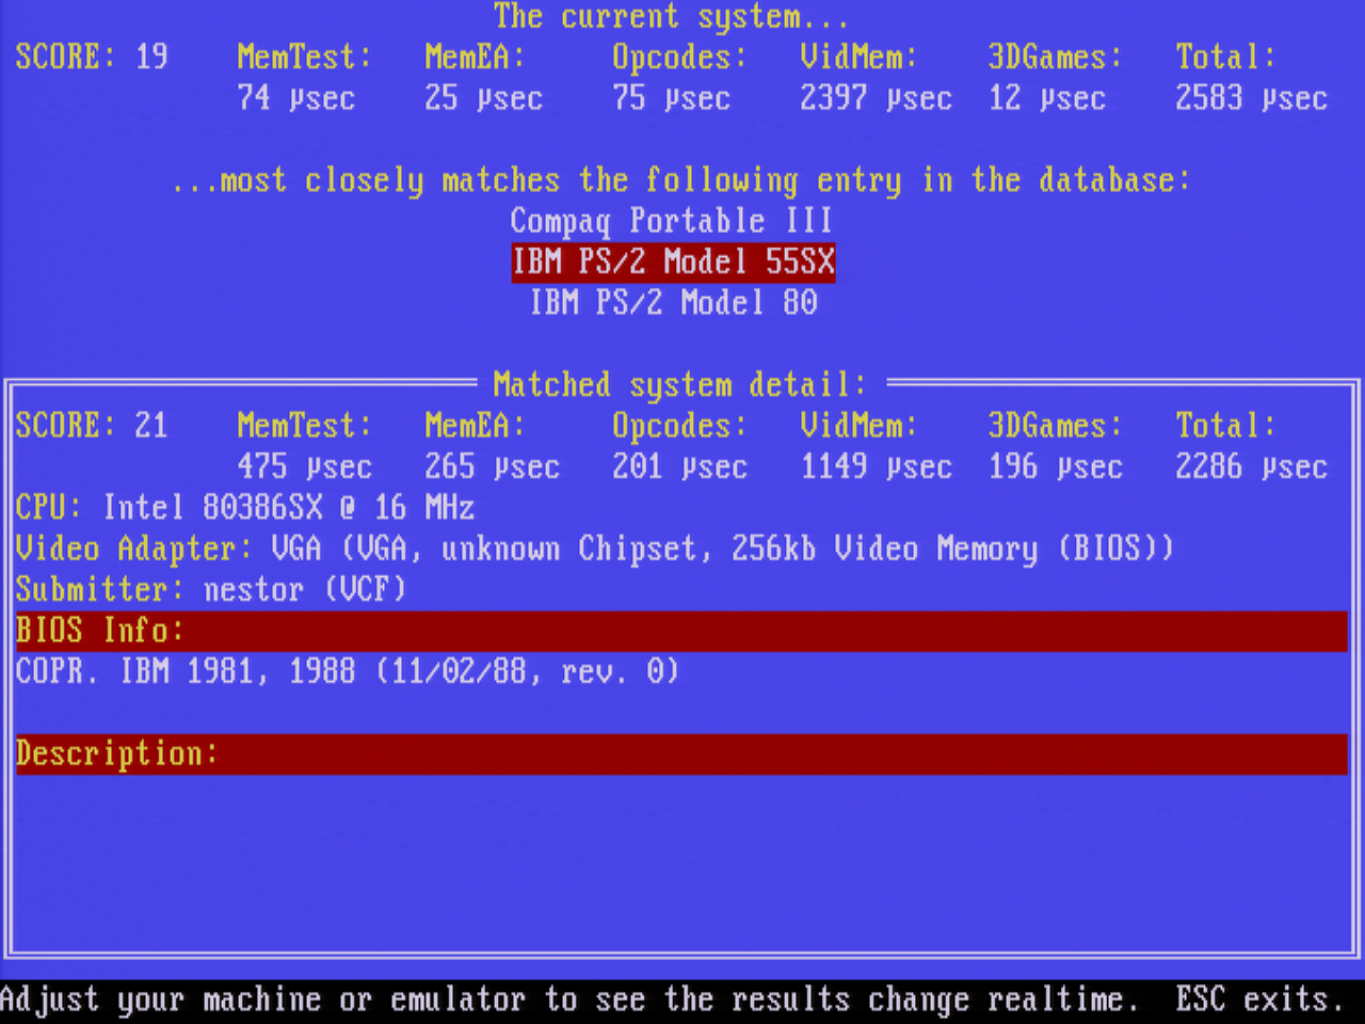Select the Compaq Portable III entry
This screenshot has width=1365, height=1024.
pyautogui.click(x=671, y=221)
